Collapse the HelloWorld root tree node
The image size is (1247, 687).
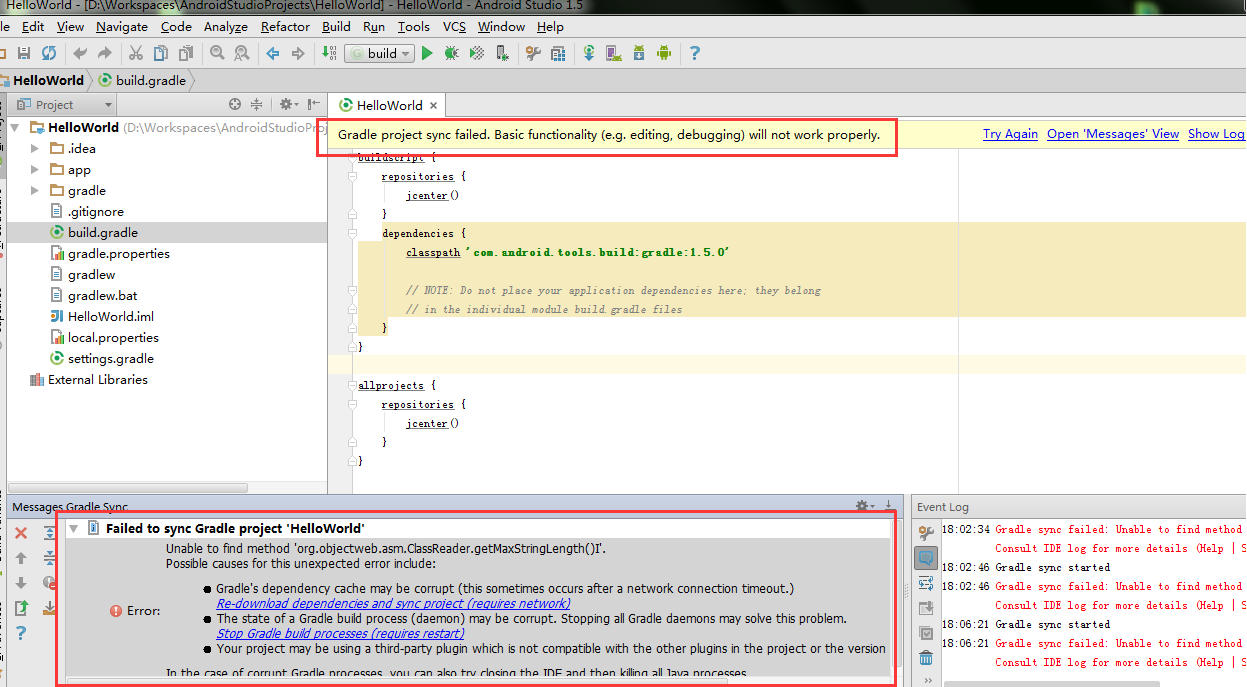coord(15,127)
